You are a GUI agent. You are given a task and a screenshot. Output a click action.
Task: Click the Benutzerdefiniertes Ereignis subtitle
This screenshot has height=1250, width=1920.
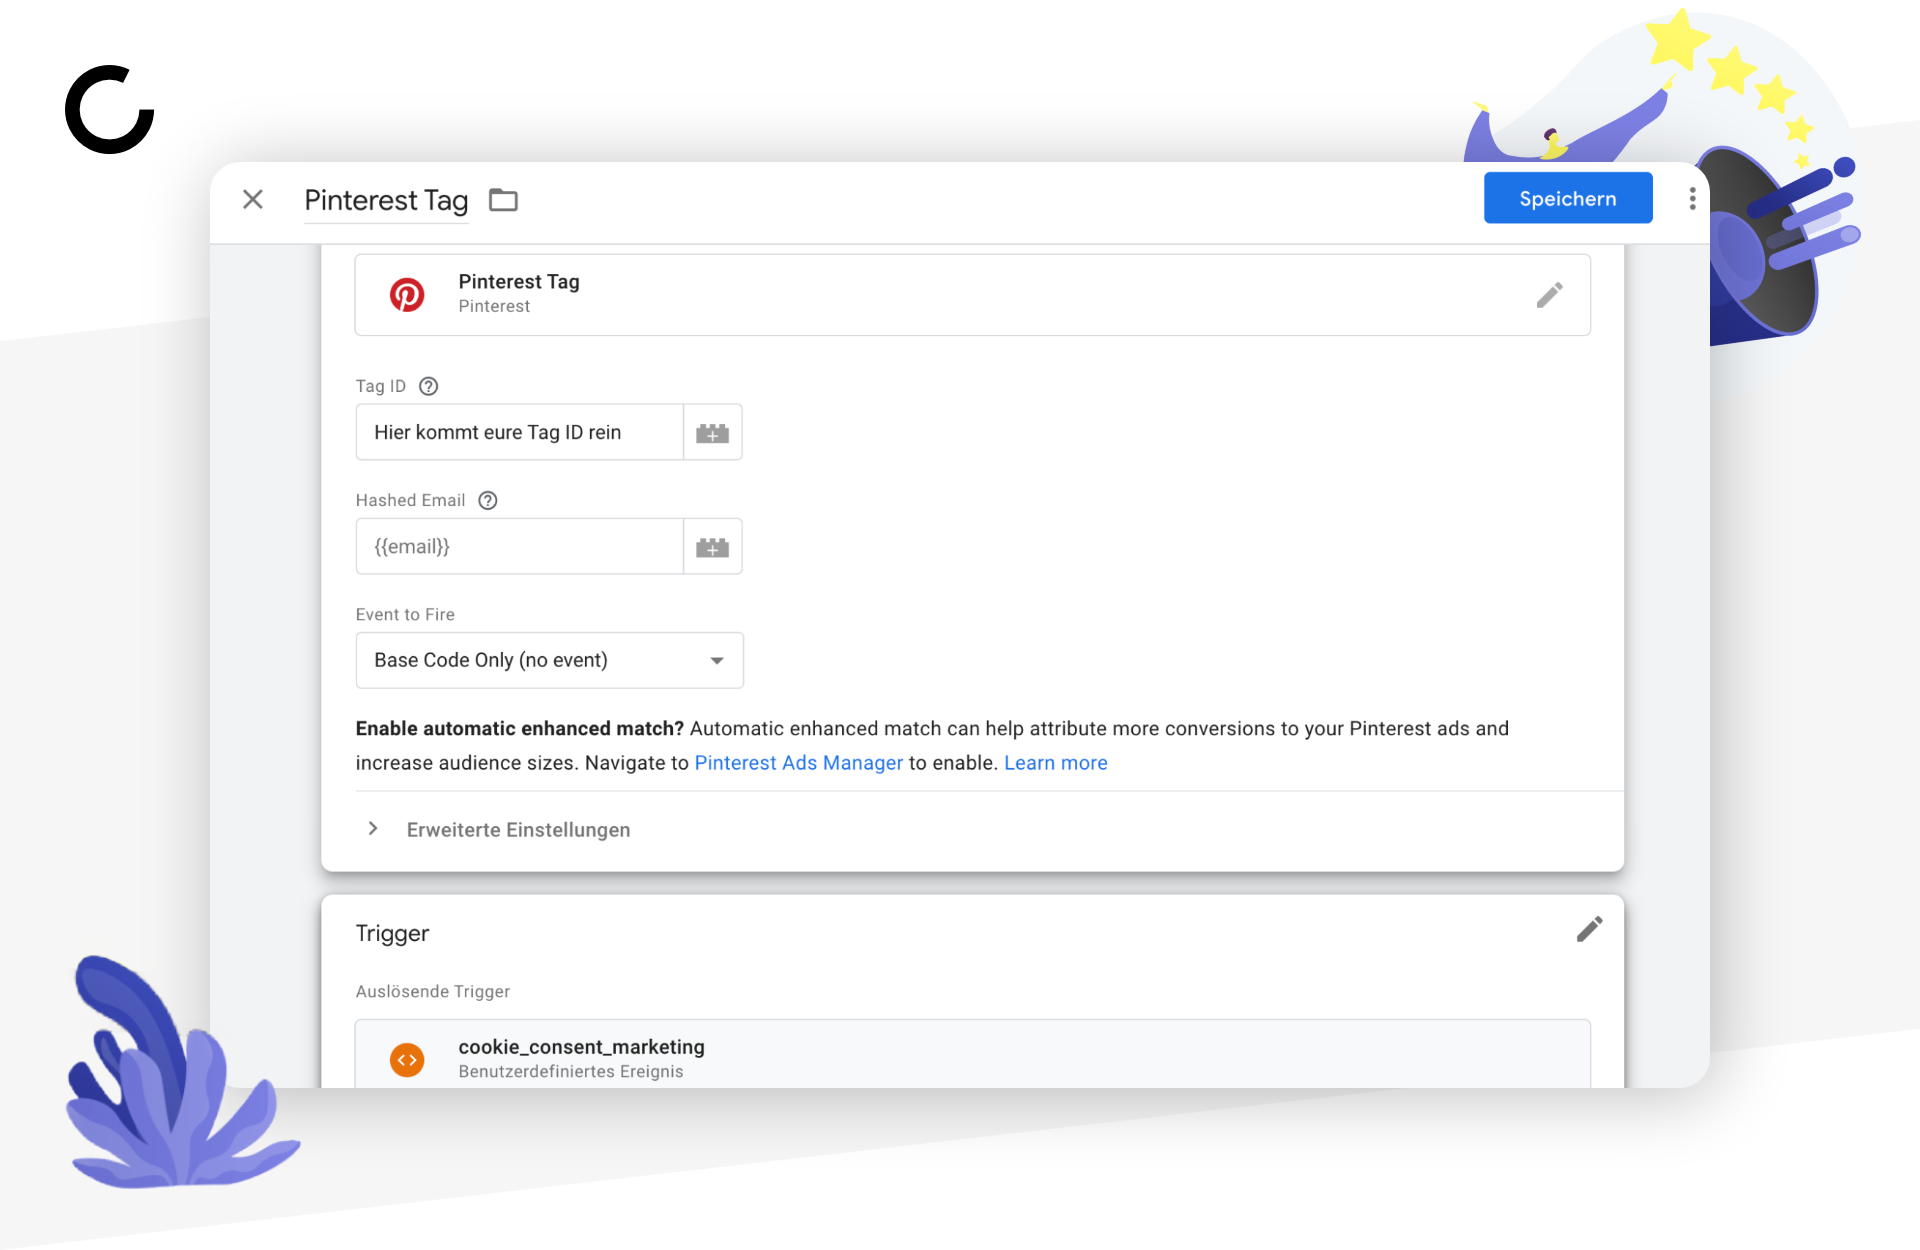(x=571, y=1071)
